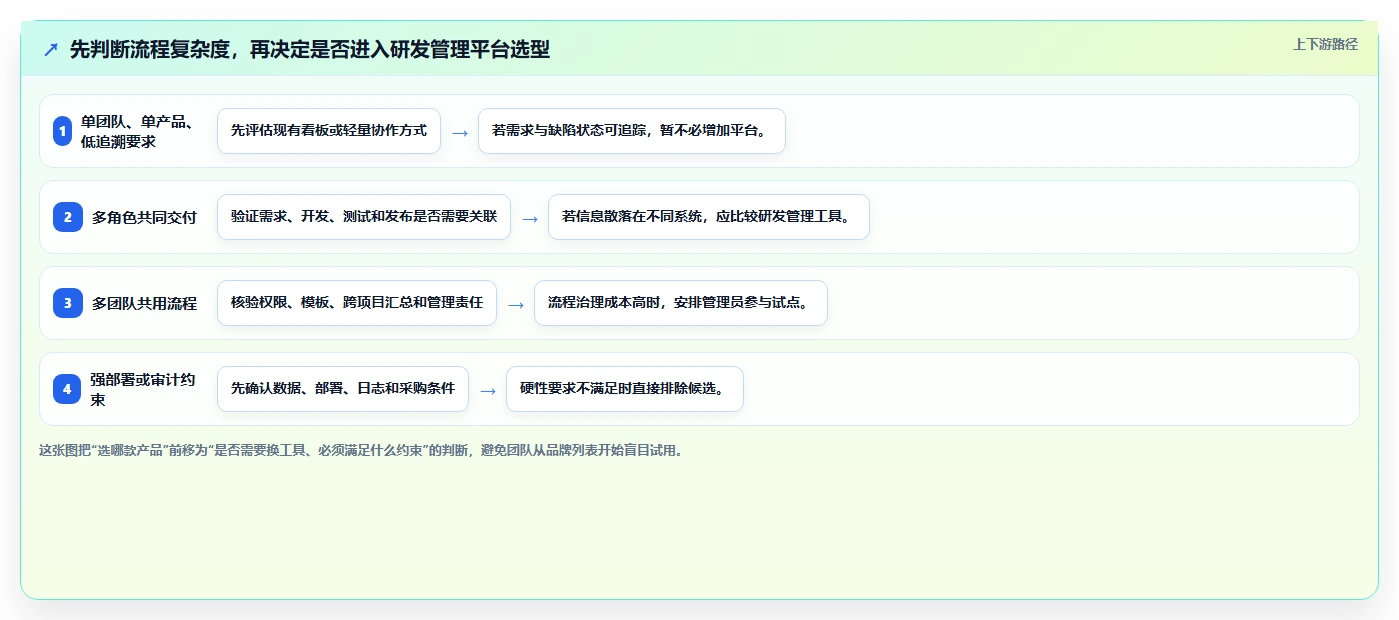Click the numbered badge 2
This screenshot has width=1399, height=620.
click(x=67, y=217)
